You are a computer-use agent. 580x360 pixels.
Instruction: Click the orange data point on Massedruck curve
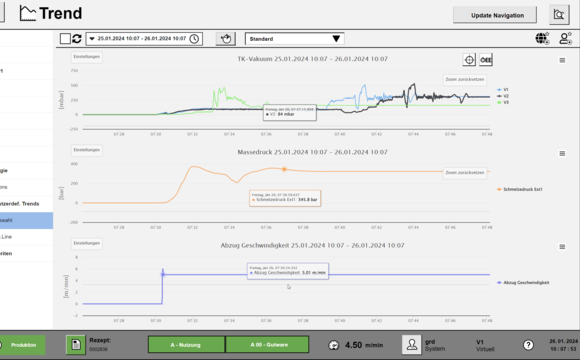click(284, 169)
